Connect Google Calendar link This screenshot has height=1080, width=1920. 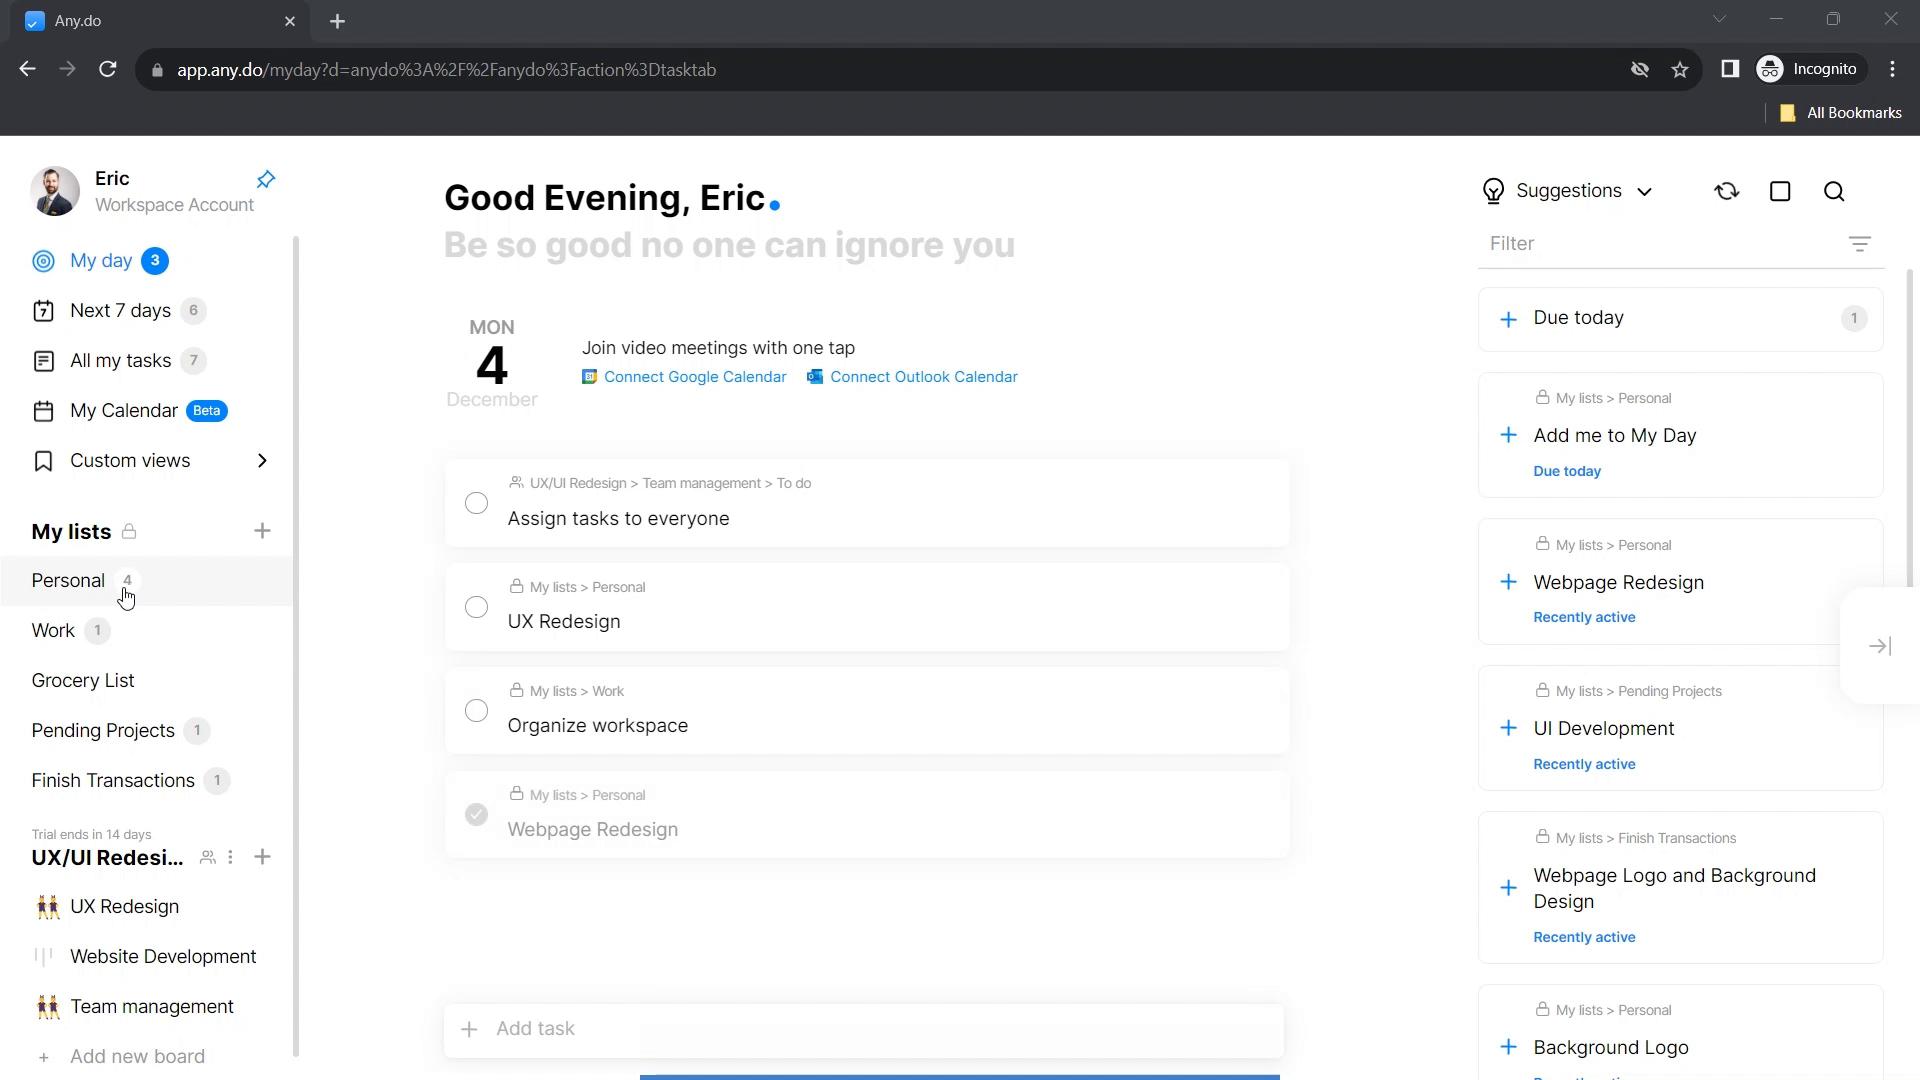point(684,377)
